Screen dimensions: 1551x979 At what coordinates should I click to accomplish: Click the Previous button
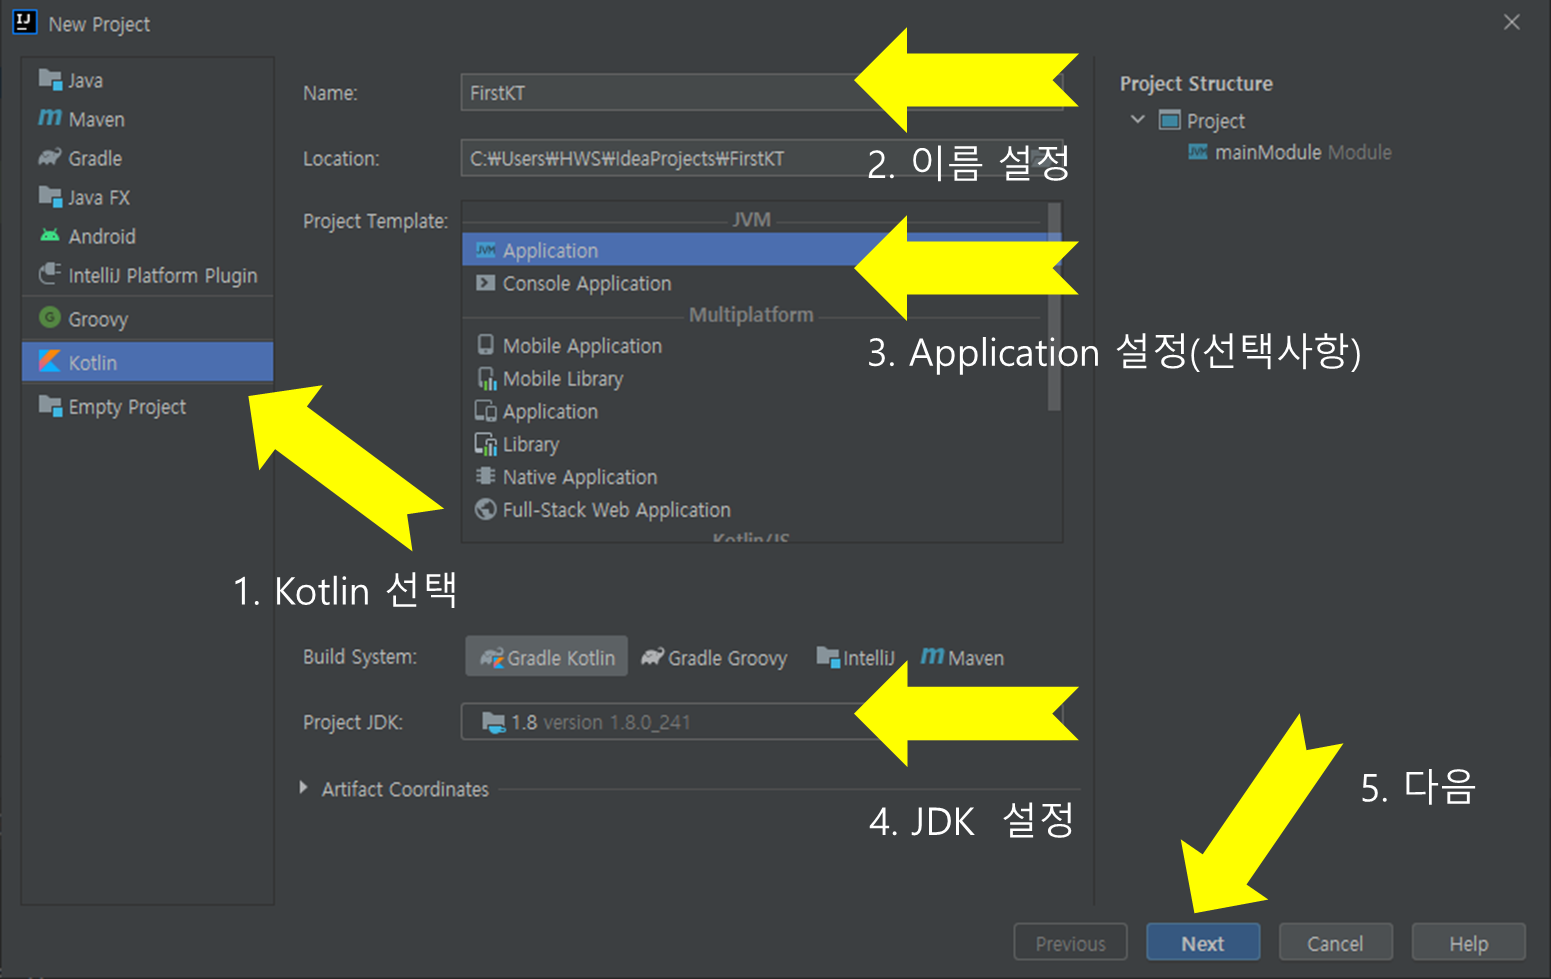[x=1070, y=943]
